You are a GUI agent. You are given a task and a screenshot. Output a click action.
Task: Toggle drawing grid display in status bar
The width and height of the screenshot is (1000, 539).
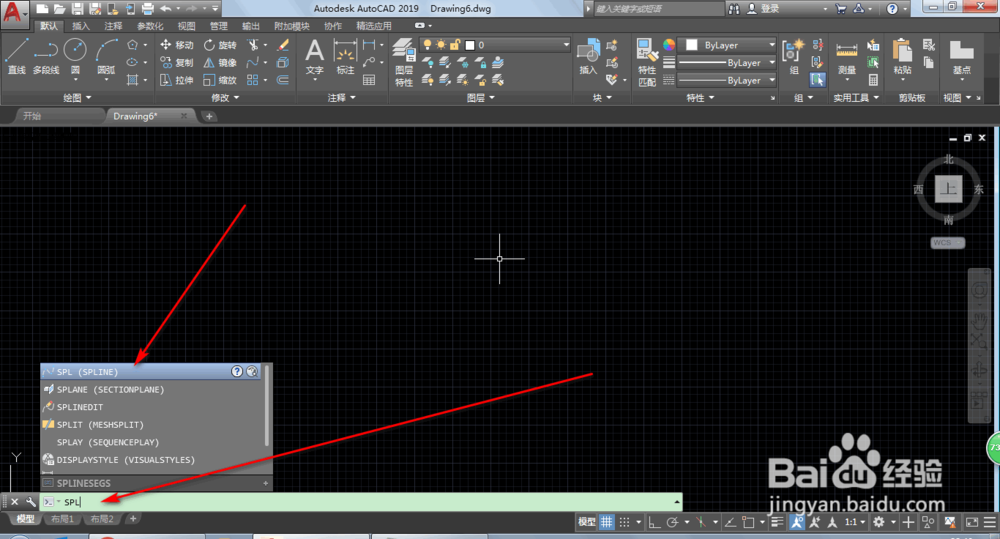[606, 522]
